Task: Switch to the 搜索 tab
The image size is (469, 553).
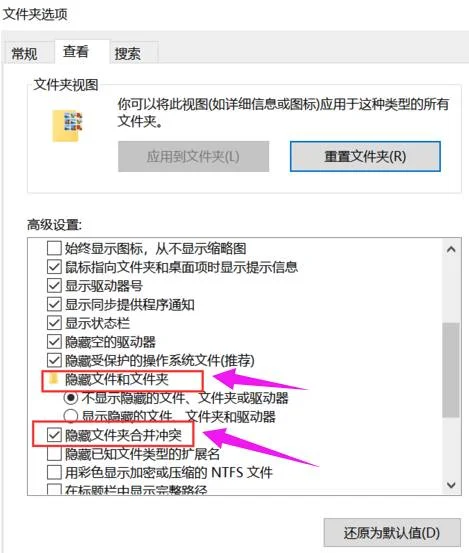Action: [128, 54]
